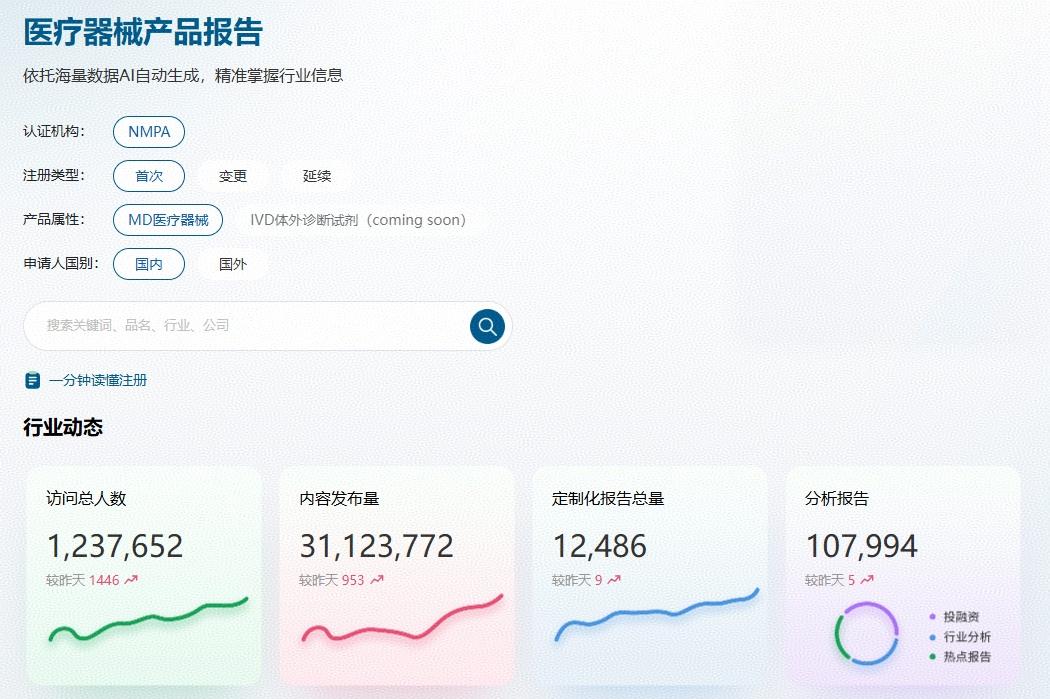This screenshot has height=699, width=1050.
Task: Click the magnifier search button
Action: pyautogui.click(x=487, y=326)
